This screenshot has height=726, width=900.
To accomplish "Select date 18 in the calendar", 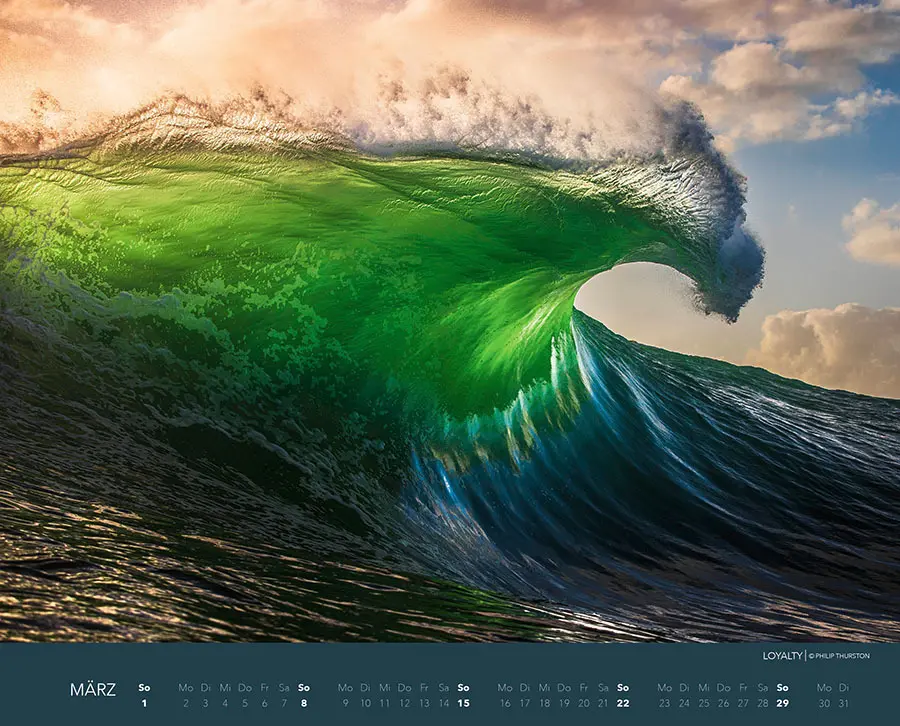I will point(544,703).
